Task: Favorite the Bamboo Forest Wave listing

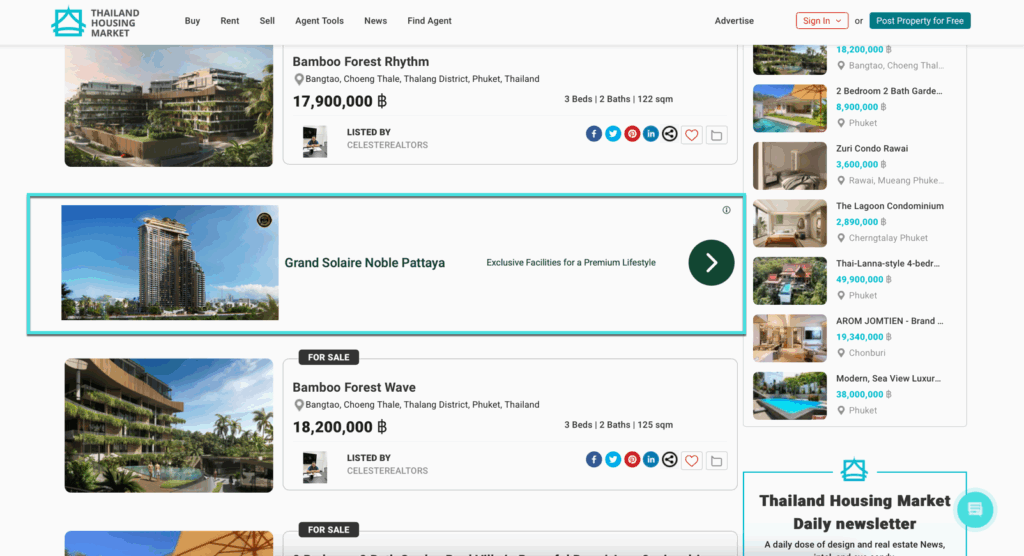Action: tap(692, 461)
